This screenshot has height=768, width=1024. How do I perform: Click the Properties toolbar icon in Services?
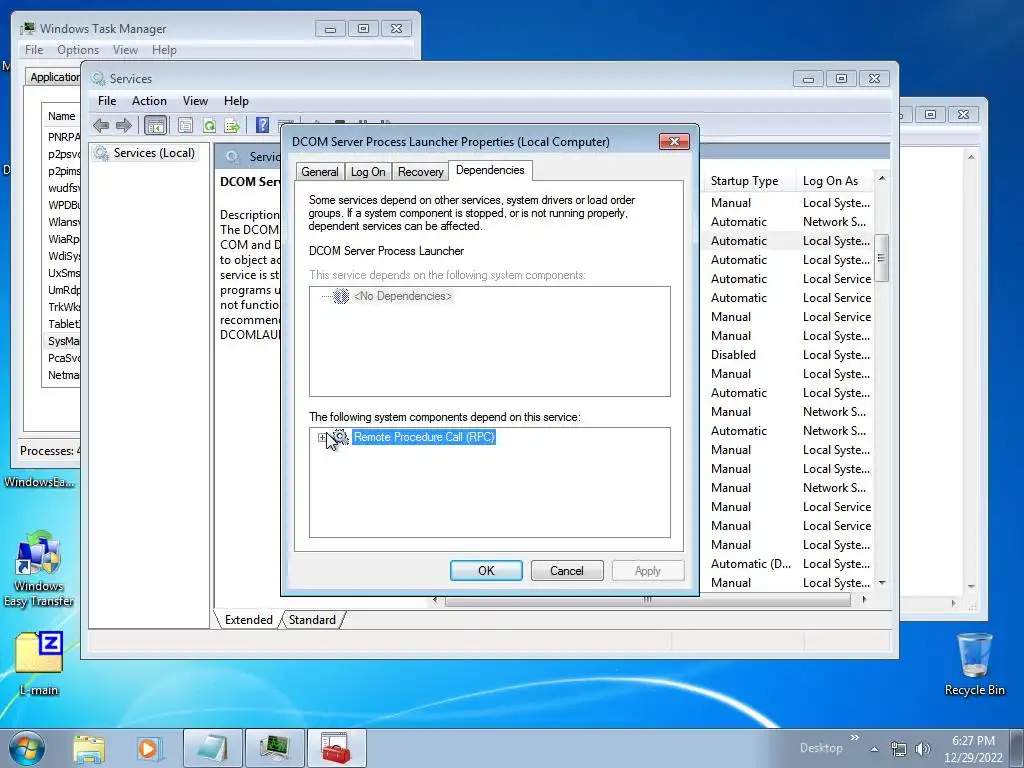(x=185, y=125)
